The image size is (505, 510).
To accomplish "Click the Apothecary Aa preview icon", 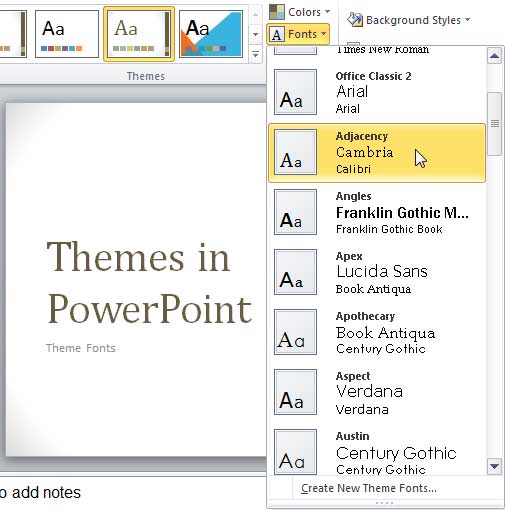I will tap(295, 332).
